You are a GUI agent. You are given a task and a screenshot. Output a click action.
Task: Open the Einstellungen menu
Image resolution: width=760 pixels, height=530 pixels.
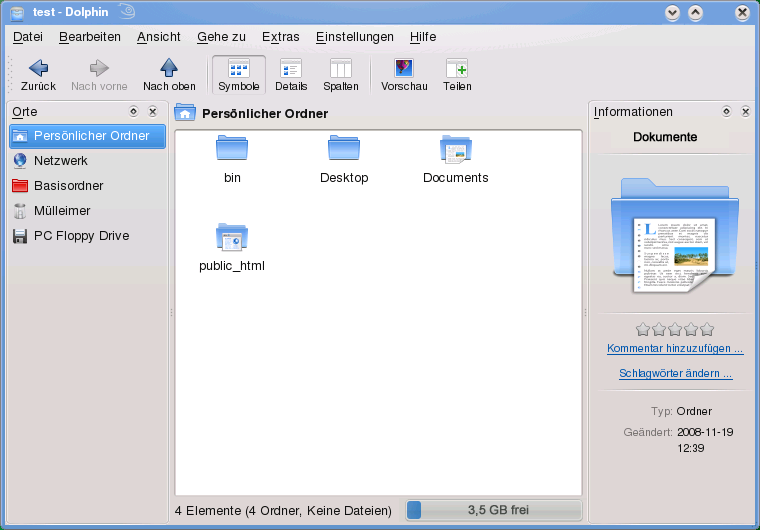354,37
